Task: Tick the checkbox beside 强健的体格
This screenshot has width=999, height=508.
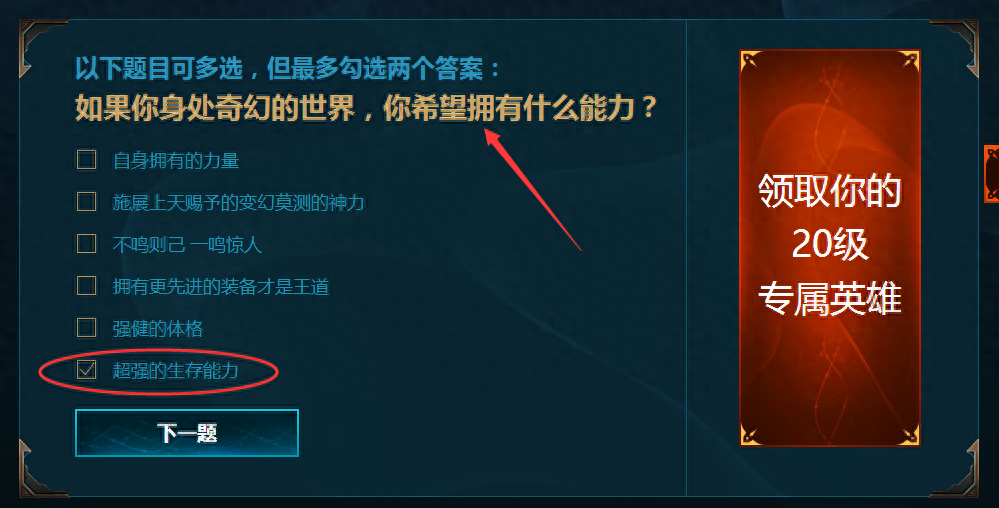Action: point(87,328)
